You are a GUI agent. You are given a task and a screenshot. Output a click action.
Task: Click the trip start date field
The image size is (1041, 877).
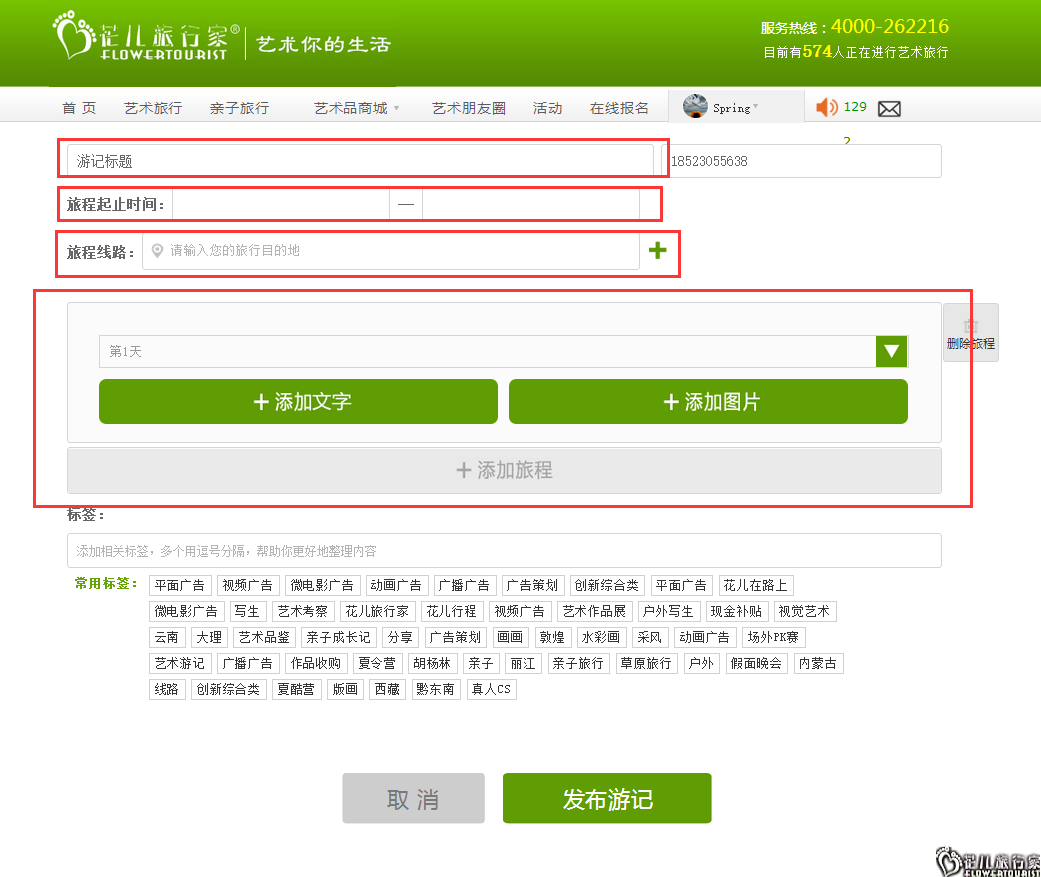(280, 205)
